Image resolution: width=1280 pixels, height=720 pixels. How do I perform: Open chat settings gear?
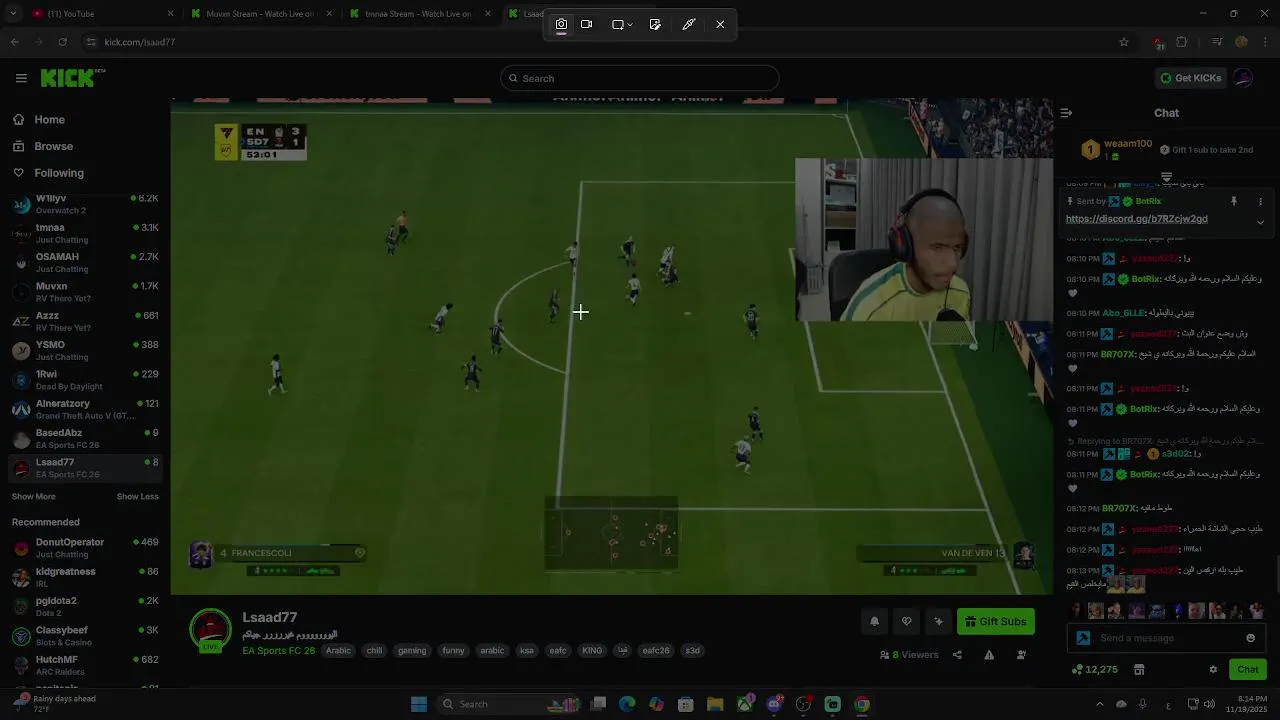click(x=1213, y=670)
